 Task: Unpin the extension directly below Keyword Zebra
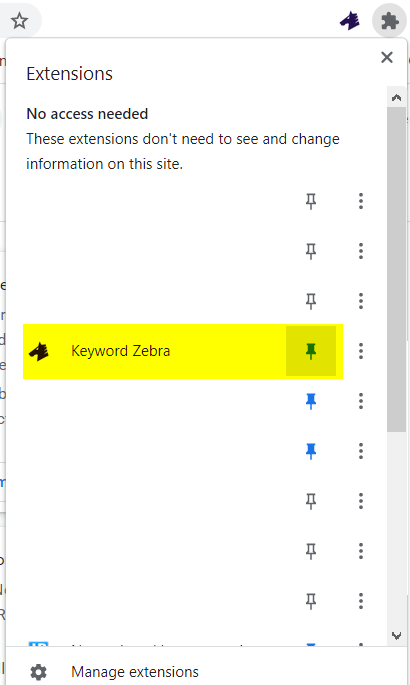click(x=311, y=401)
